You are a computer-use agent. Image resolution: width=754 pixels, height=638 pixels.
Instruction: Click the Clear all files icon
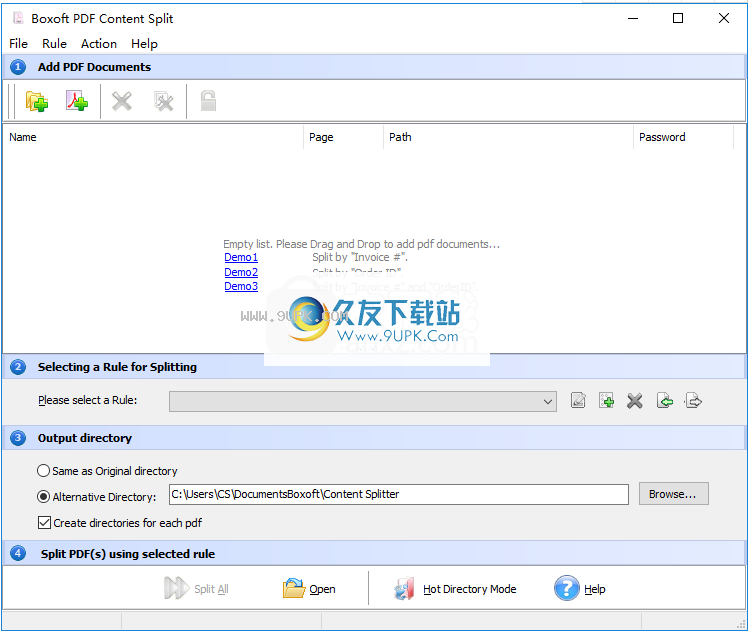(x=164, y=101)
